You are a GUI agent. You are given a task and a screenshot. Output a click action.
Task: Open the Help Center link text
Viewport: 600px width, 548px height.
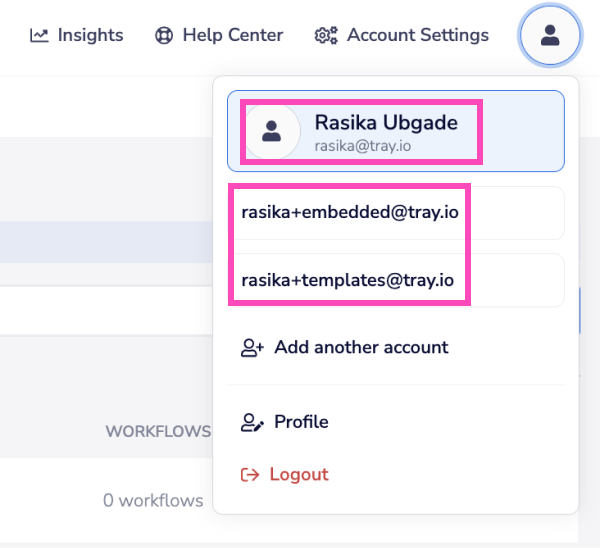click(x=233, y=35)
